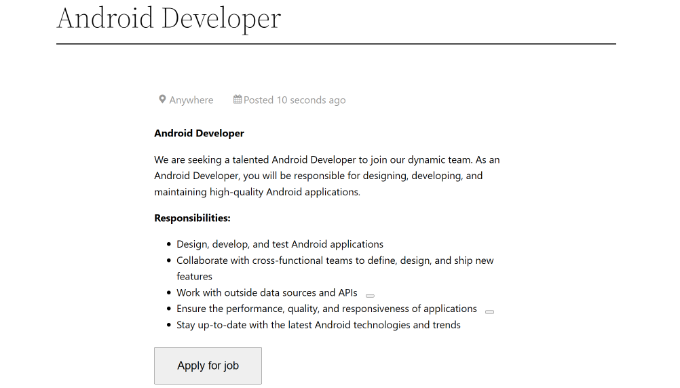Click the bold 'Android Developer' subheading
The height and width of the screenshot is (388, 680).
click(199, 133)
